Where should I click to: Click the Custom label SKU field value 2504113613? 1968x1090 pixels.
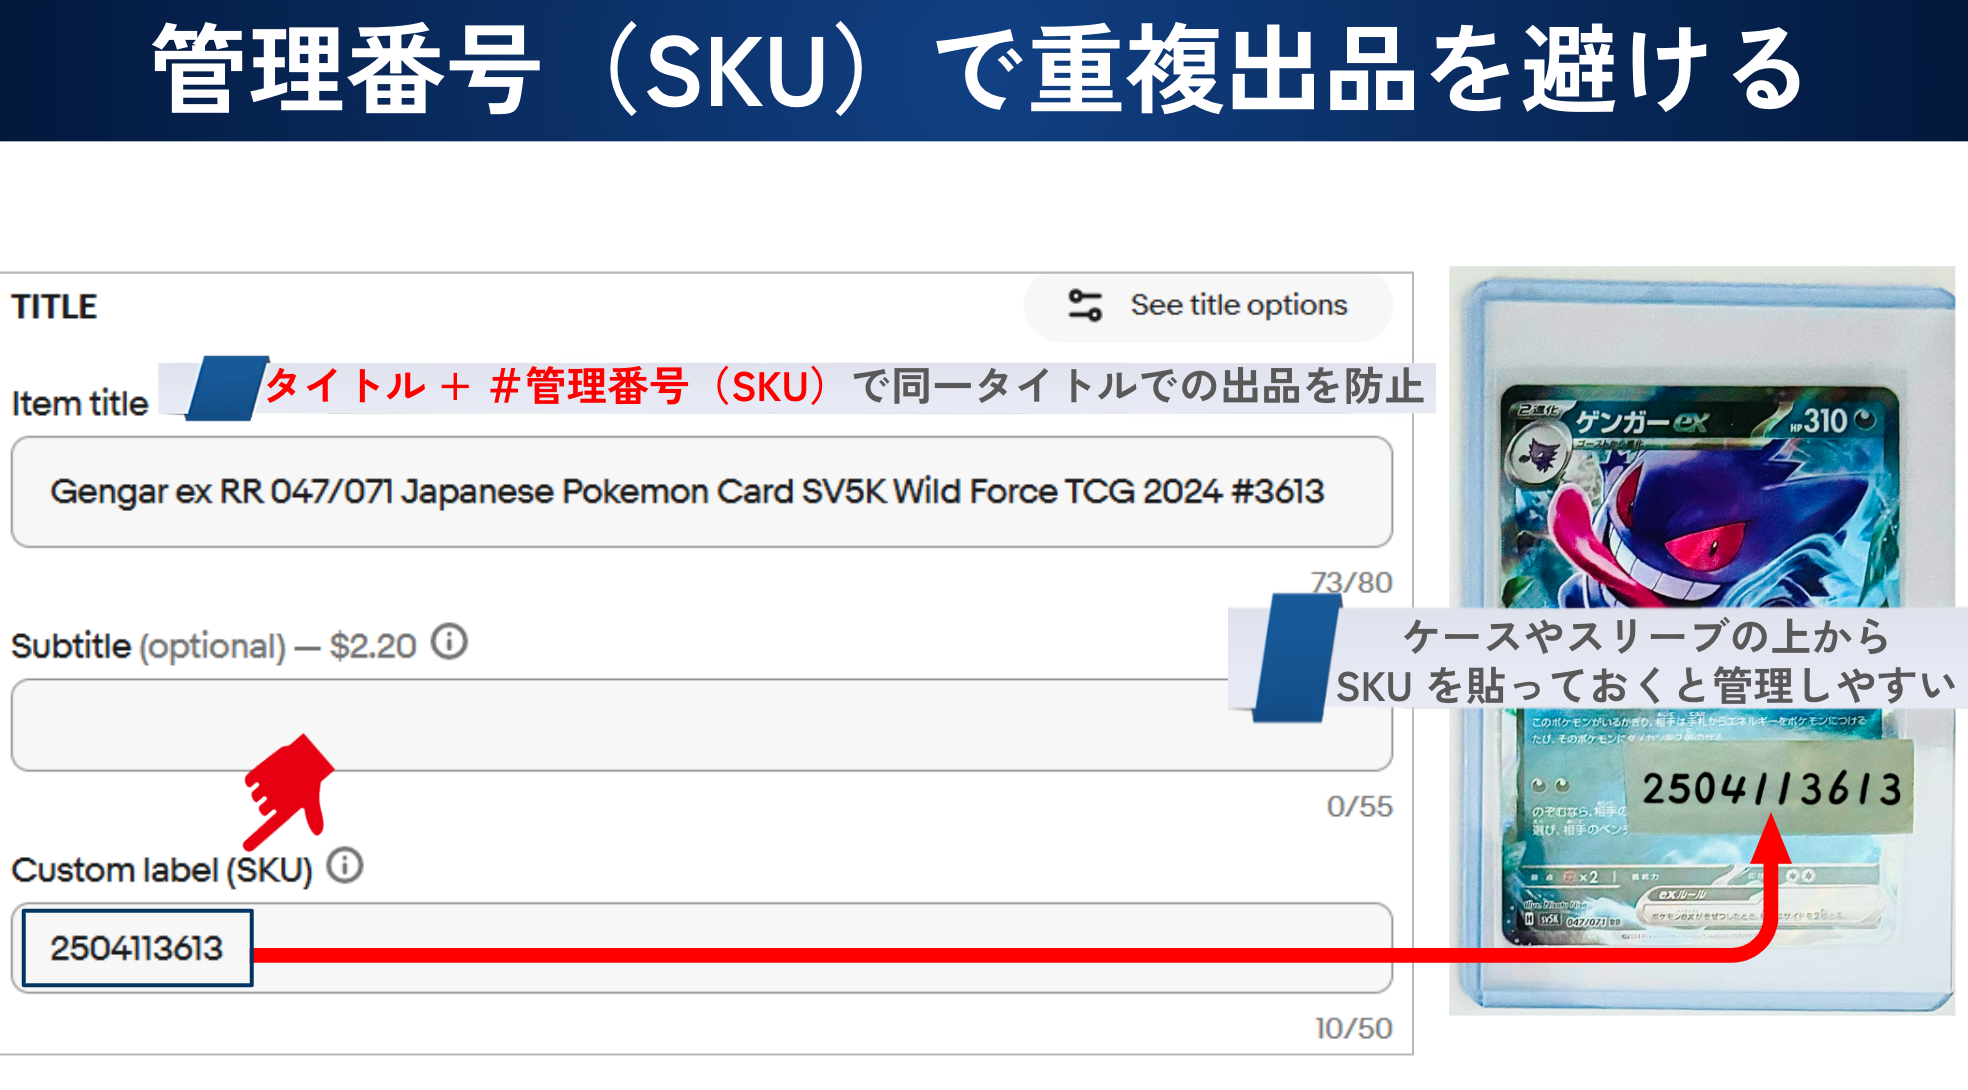137,948
